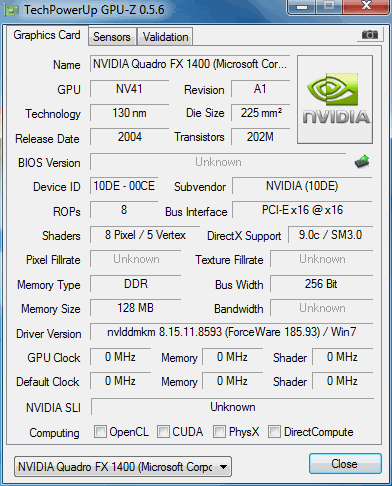Enable the OpenCL checkbox
Image resolution: width=392 pixels, height=486 pixels.
coord(100,432)
